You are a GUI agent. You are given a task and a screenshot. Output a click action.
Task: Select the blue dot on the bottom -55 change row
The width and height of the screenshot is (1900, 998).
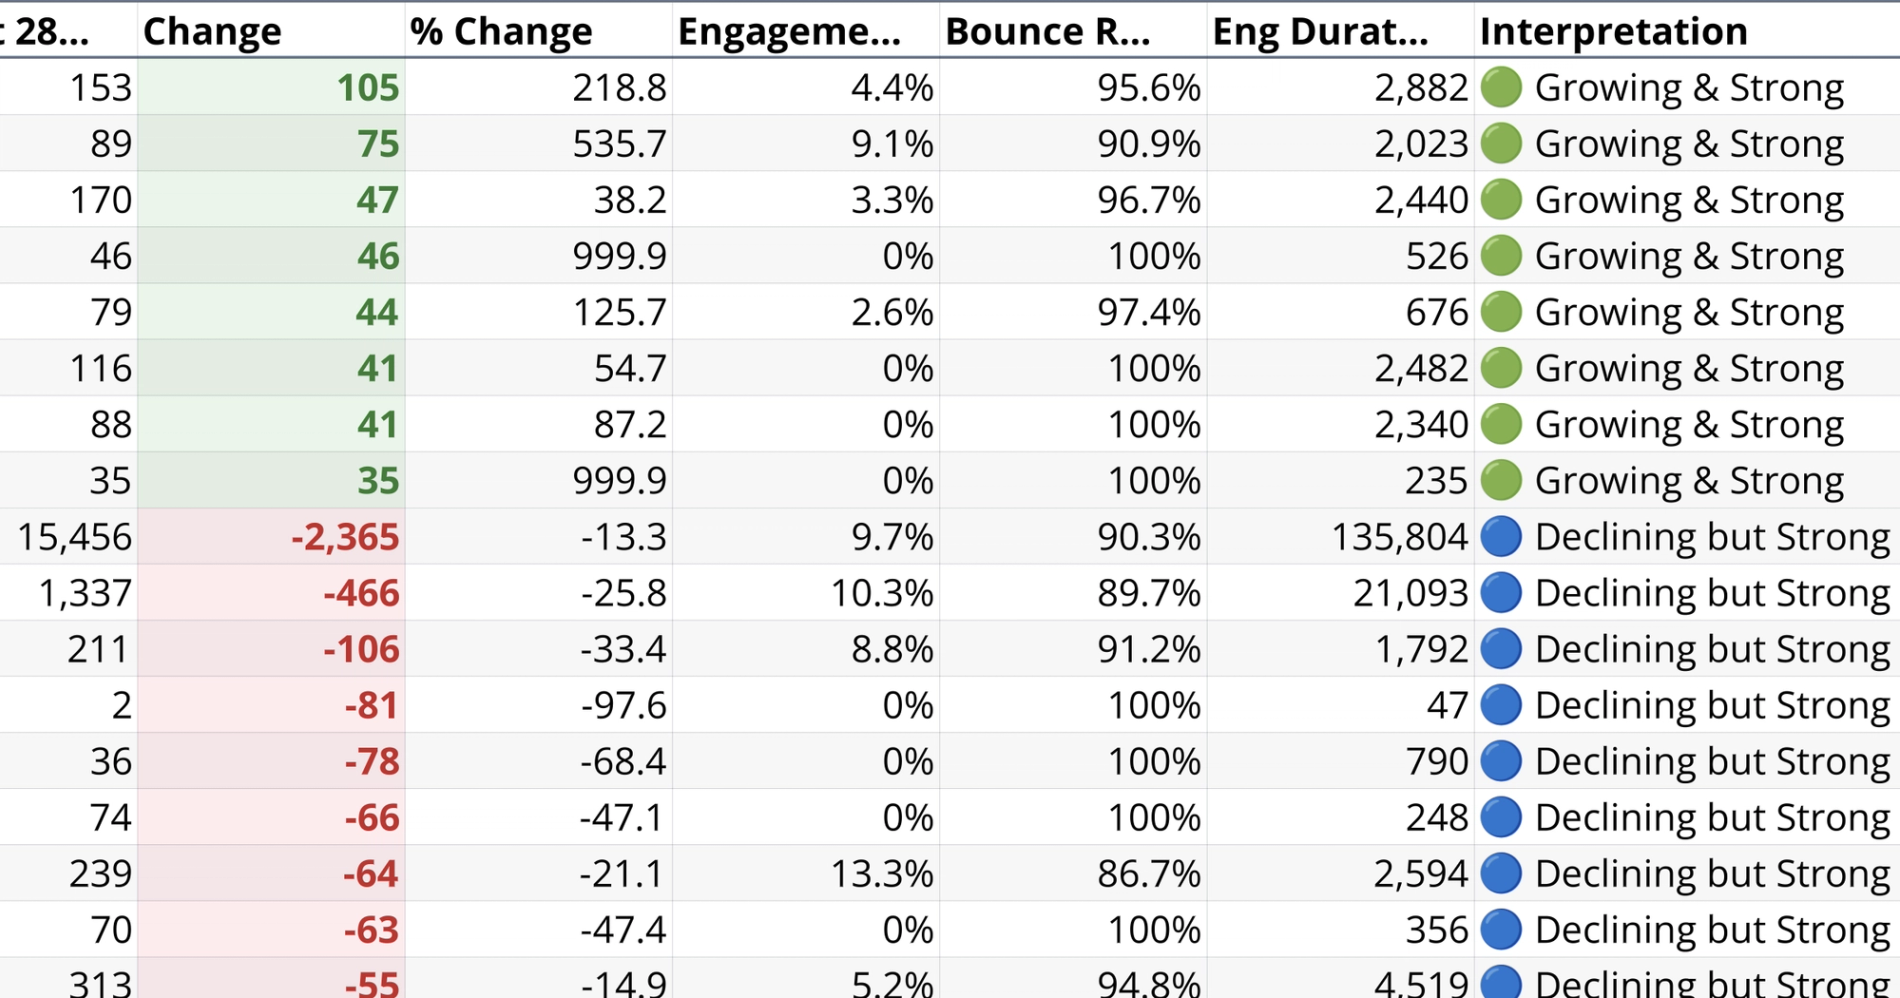click(1501, 984)
